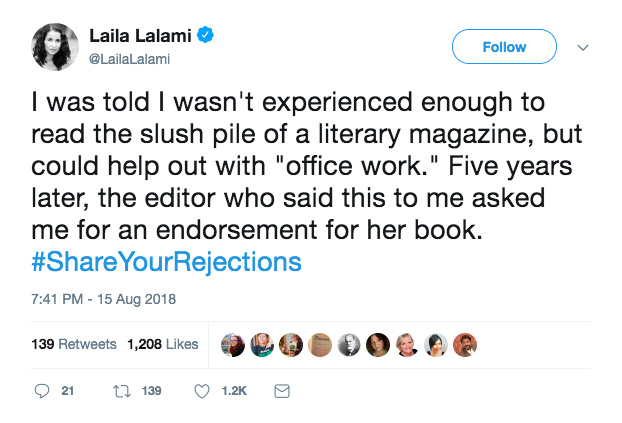Like the tweet with the heart icon
Screen dimensions: 622x423
203,390
